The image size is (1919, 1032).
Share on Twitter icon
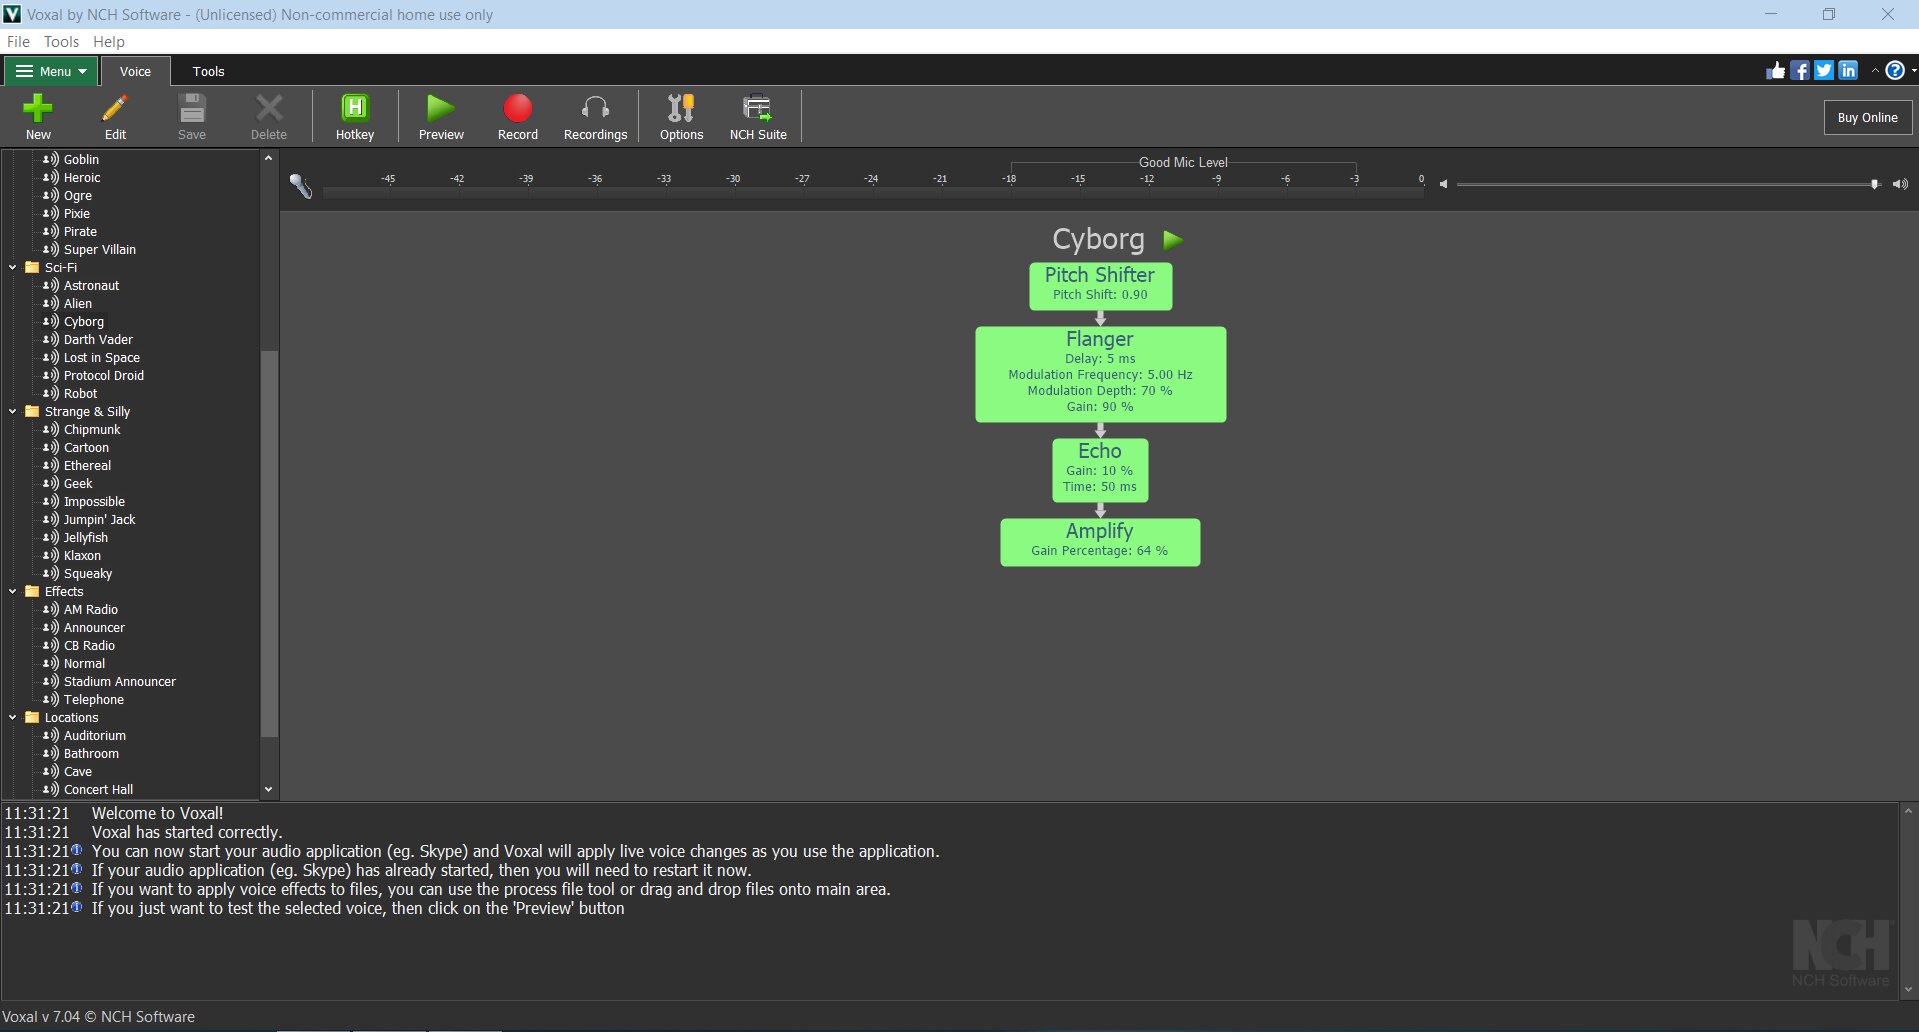1824,70
